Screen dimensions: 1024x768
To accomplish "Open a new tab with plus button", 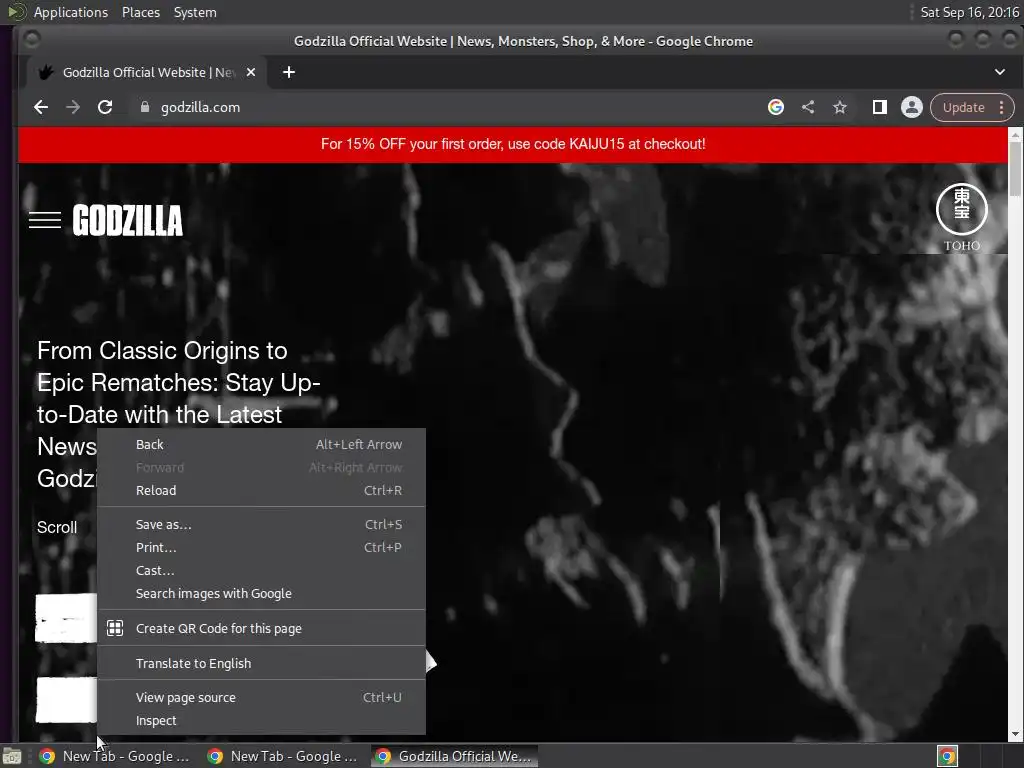I will 289,72.
